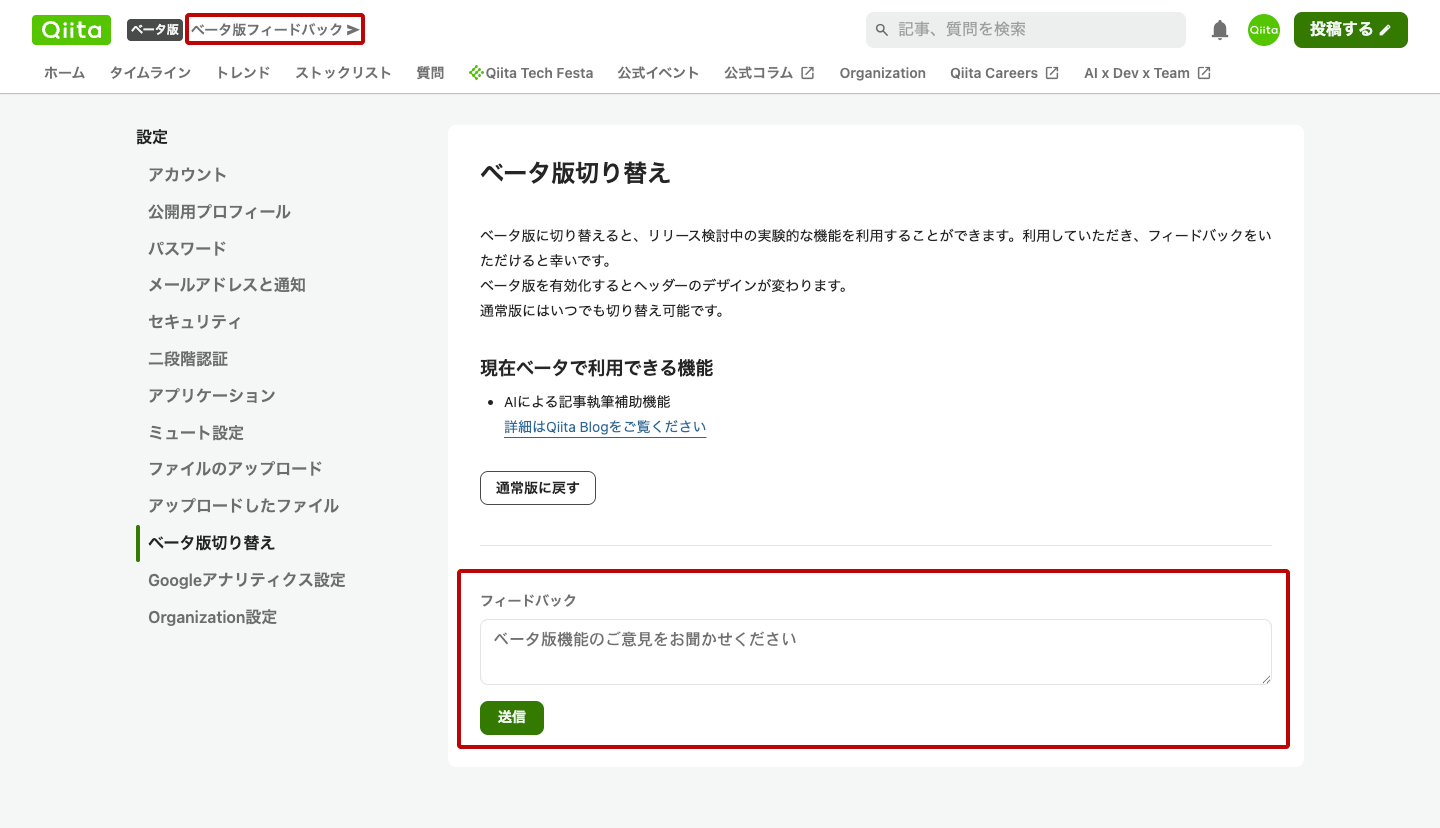Open the notifications bell
Image resolution: width=1440 pixels, height=828 pixels.
tap(1220, 30)
